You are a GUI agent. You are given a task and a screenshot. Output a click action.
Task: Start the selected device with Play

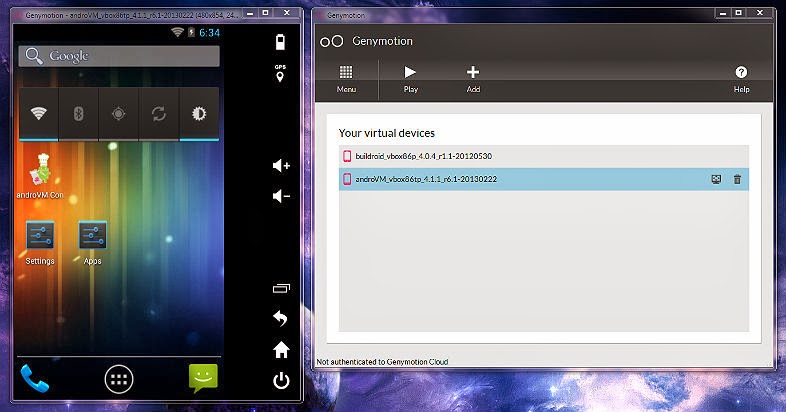click(x=410, y=79)
